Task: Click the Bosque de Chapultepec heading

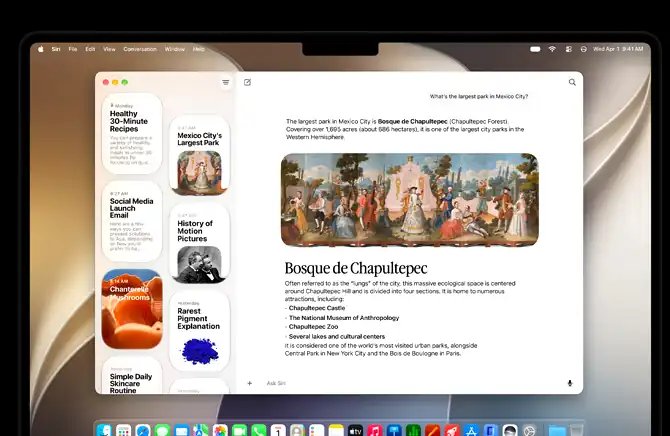Action: (x=356, y=268)
